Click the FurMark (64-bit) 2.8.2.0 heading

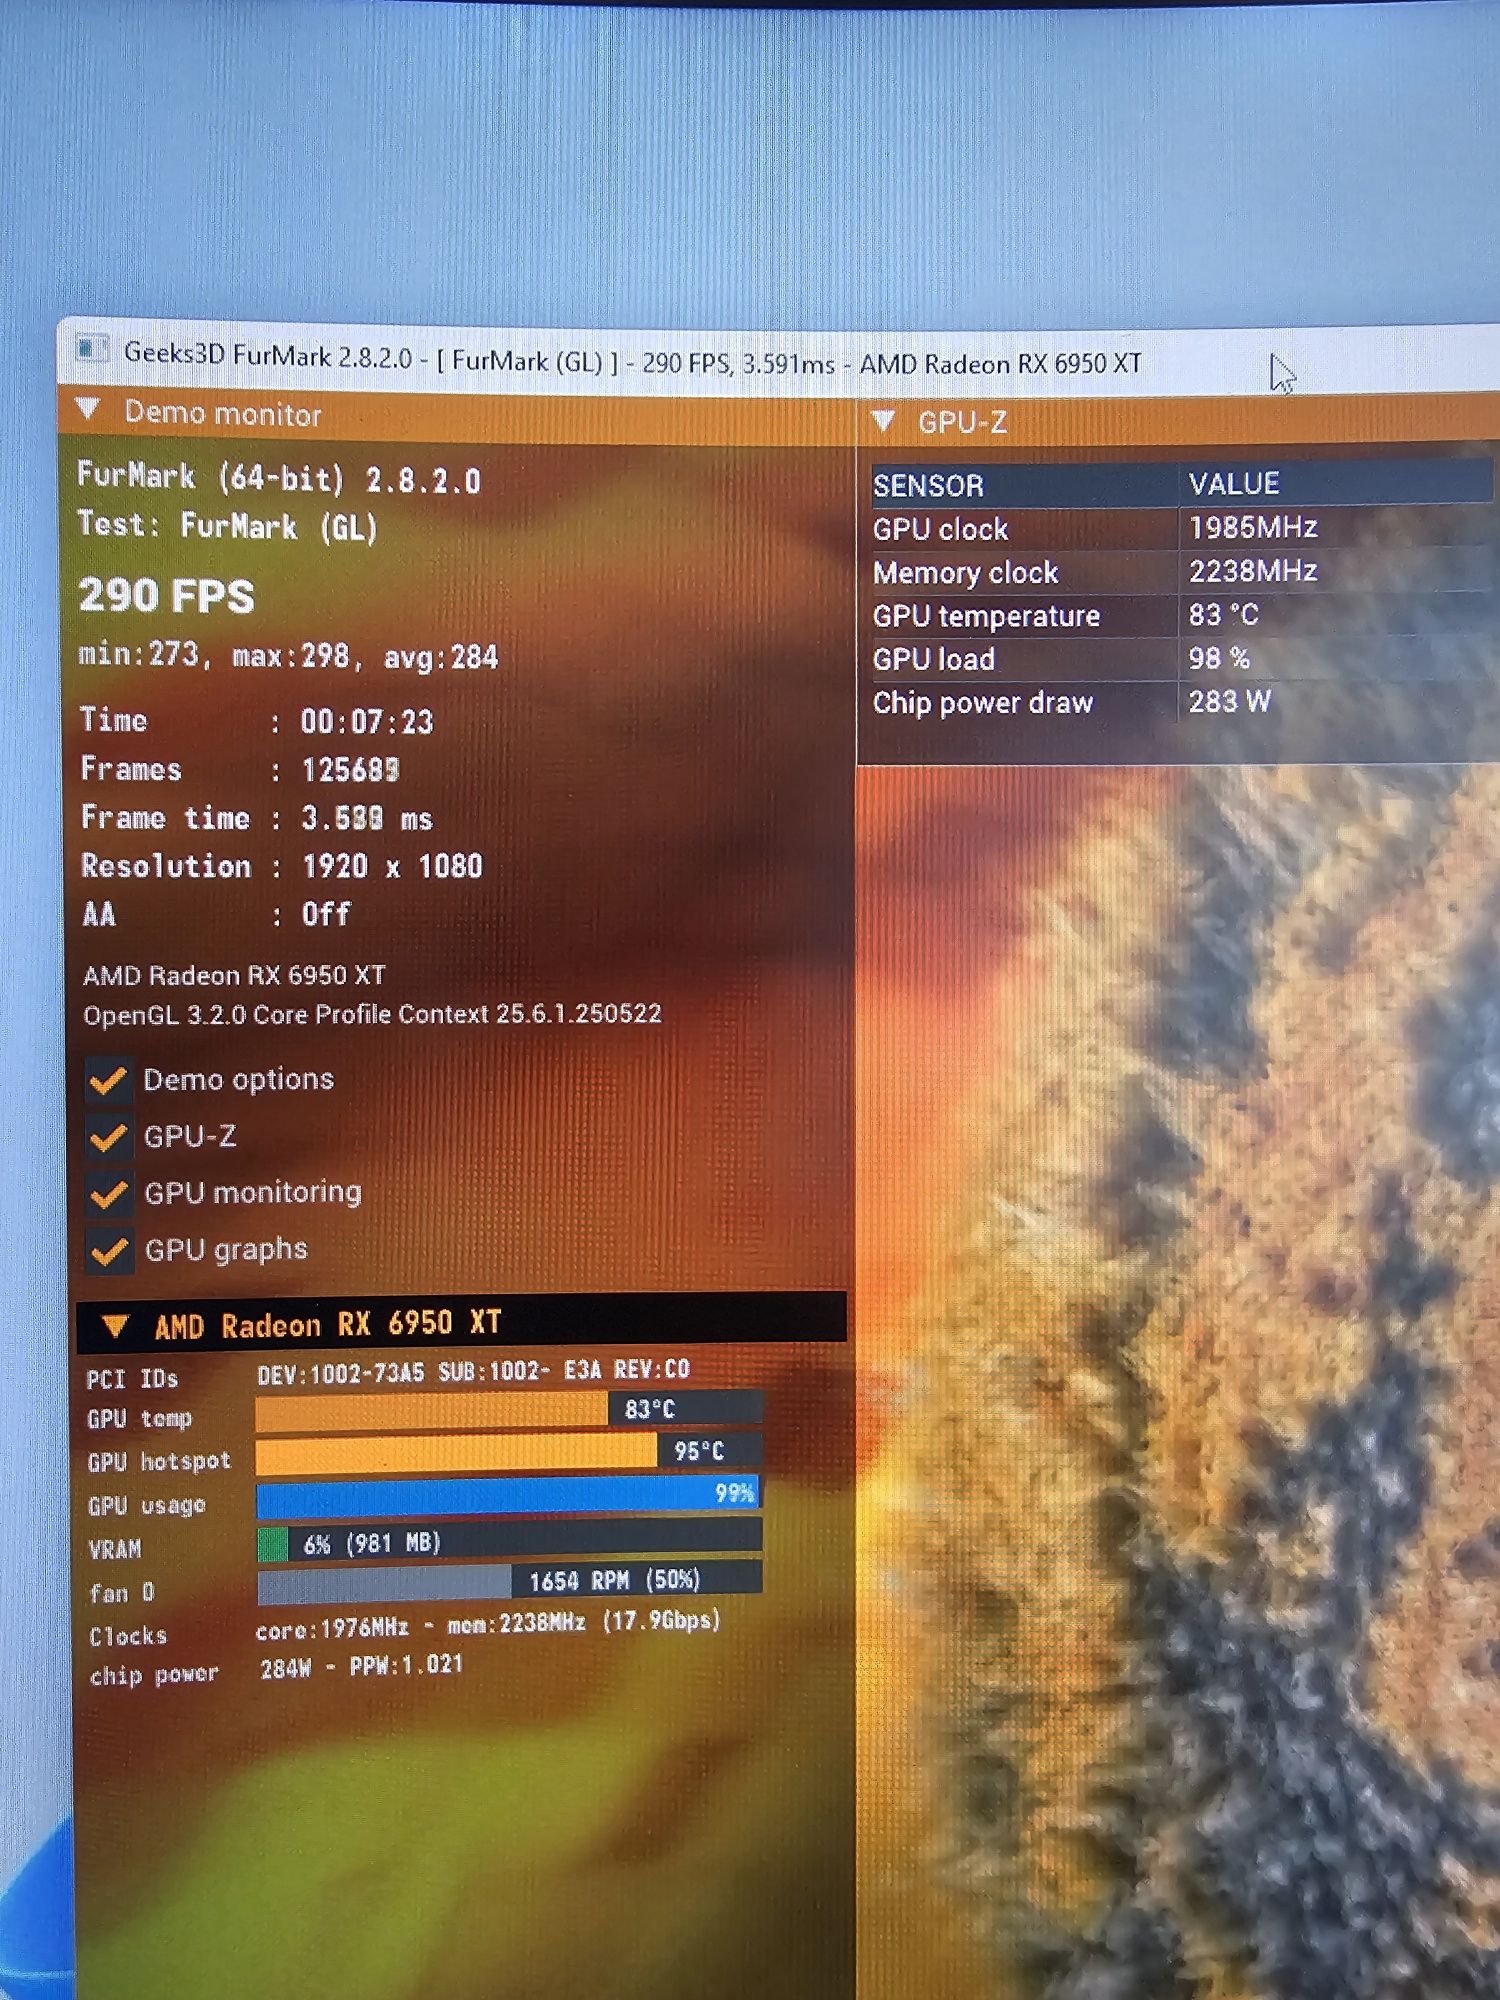(x=279, y=478)
